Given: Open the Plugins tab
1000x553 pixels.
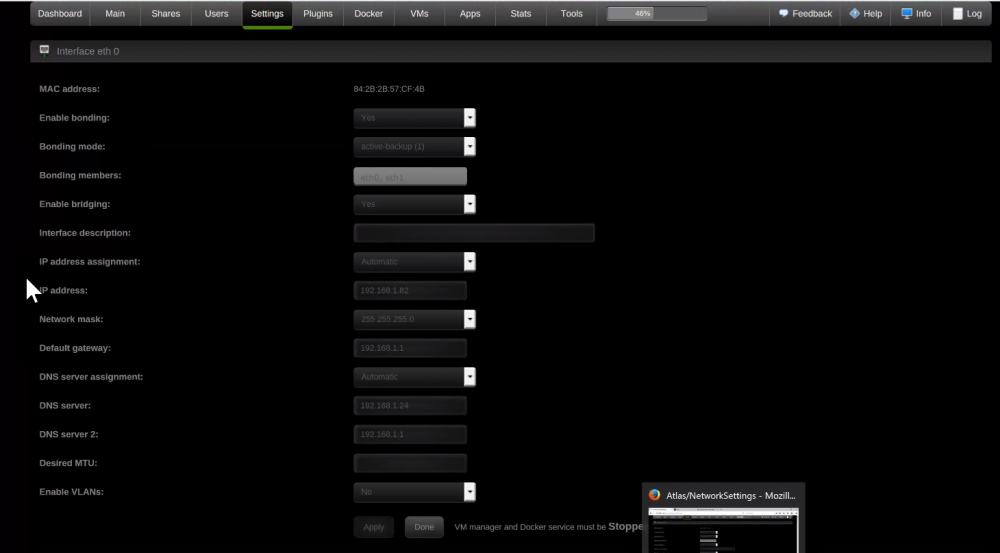Looking at the screenshot, I should (x=318, y=13).
